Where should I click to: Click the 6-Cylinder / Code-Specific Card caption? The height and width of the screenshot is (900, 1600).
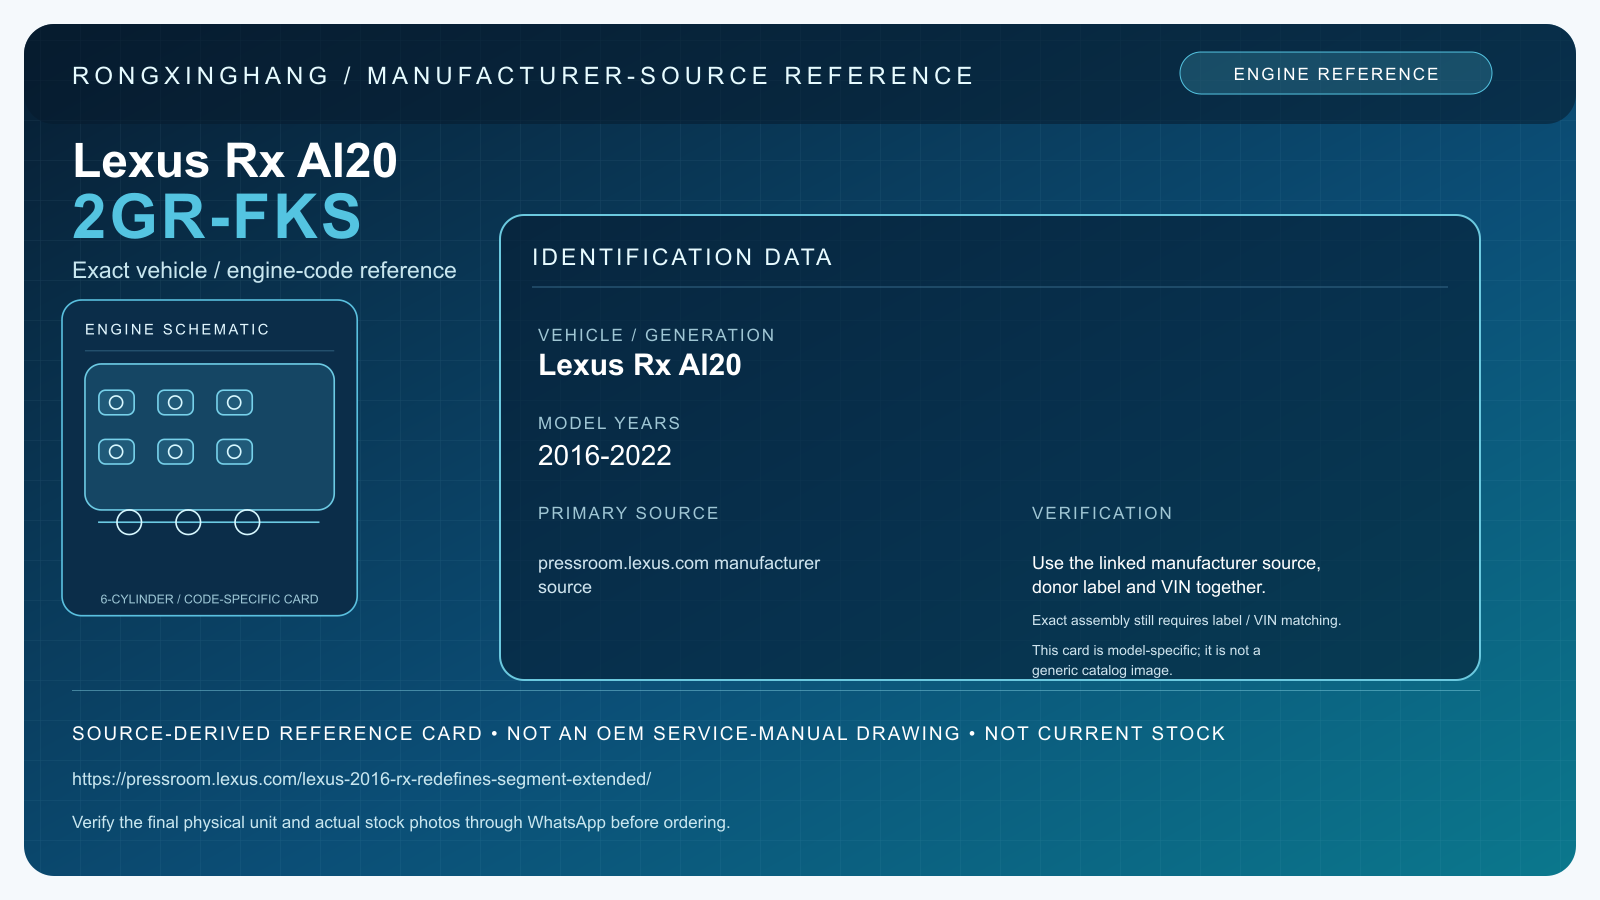209,599
